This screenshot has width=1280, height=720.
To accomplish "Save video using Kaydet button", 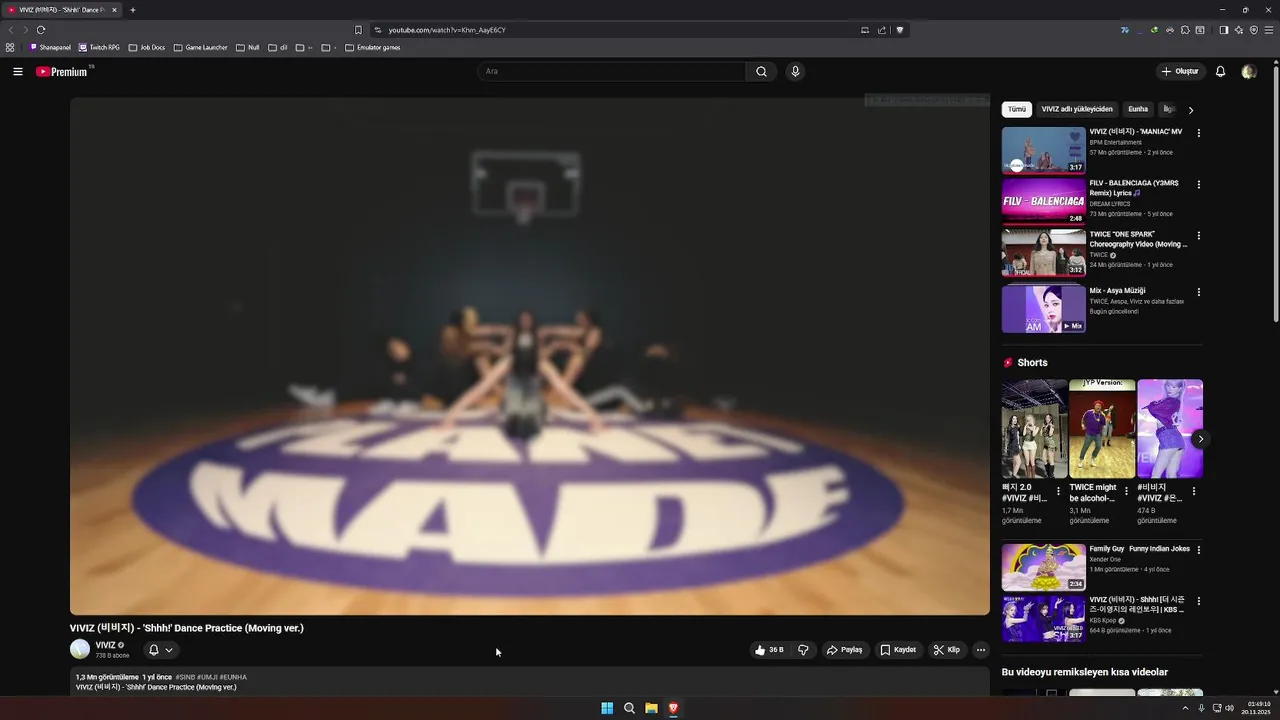I will point(898,650).
